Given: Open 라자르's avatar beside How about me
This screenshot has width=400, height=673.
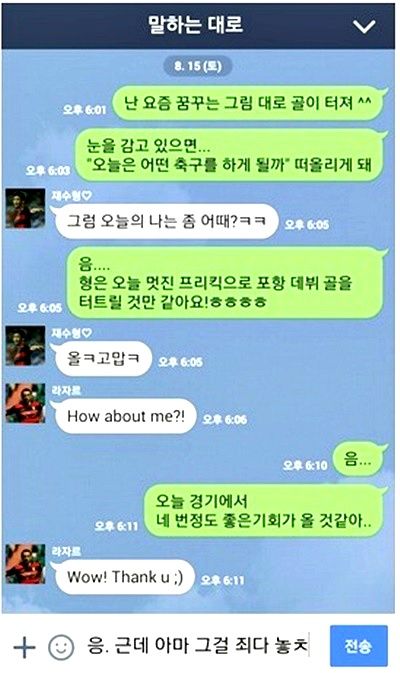Looking at the screenshot, I should coord(25,403).
